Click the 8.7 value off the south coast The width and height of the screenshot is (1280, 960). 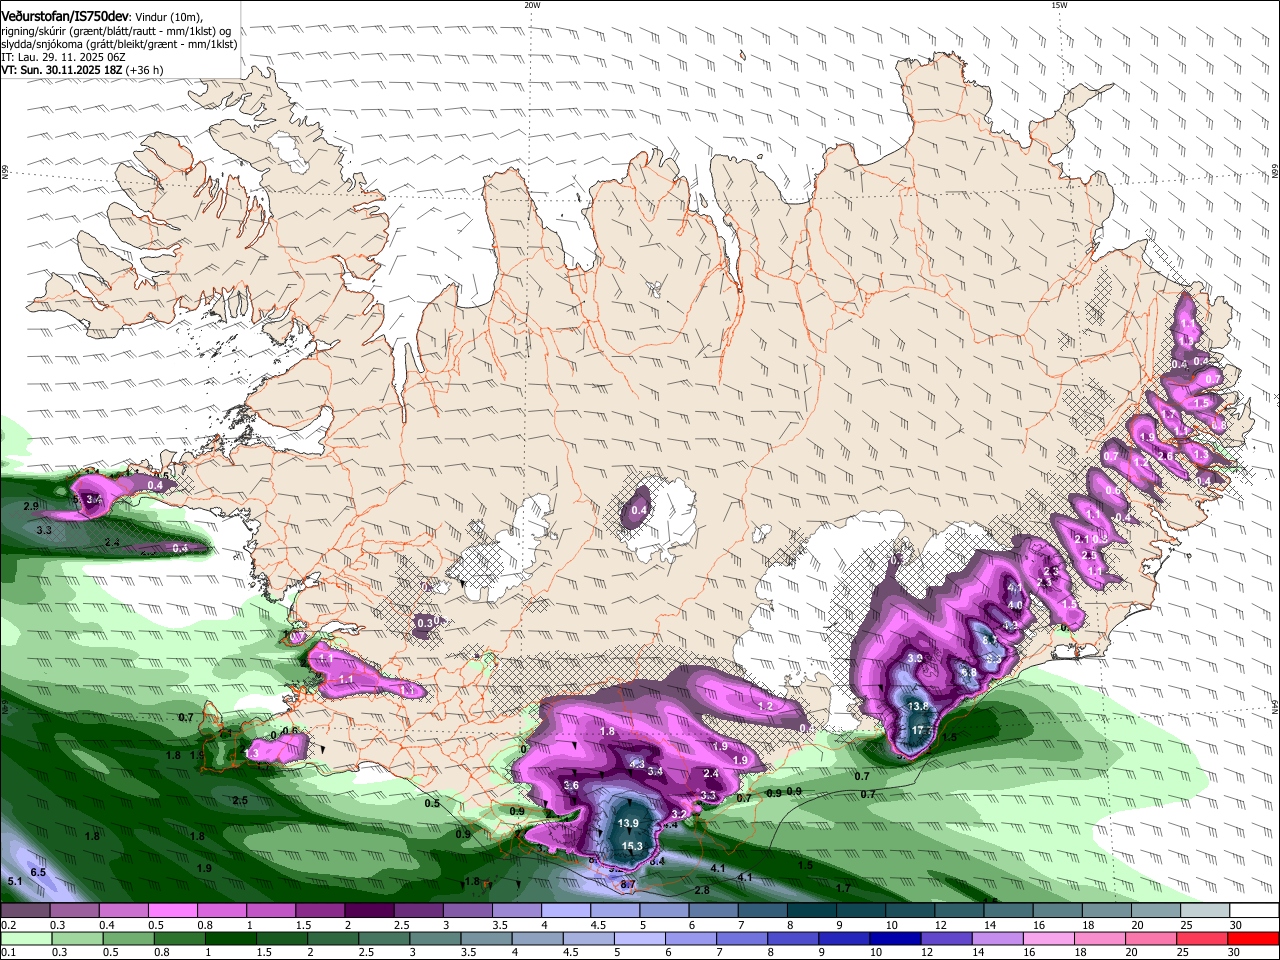click(x=628, y=885)
